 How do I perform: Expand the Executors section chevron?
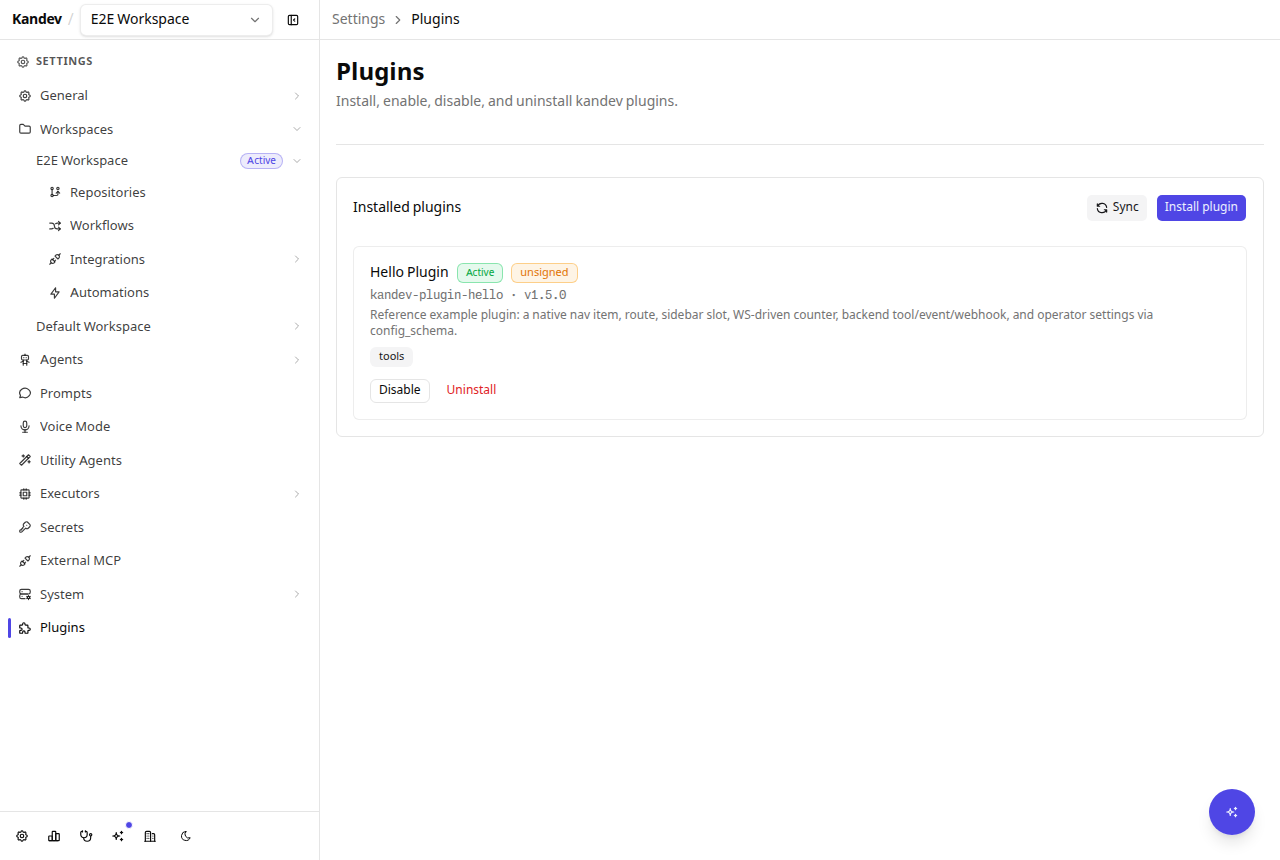pyautogui.click(x=297, y=494)
